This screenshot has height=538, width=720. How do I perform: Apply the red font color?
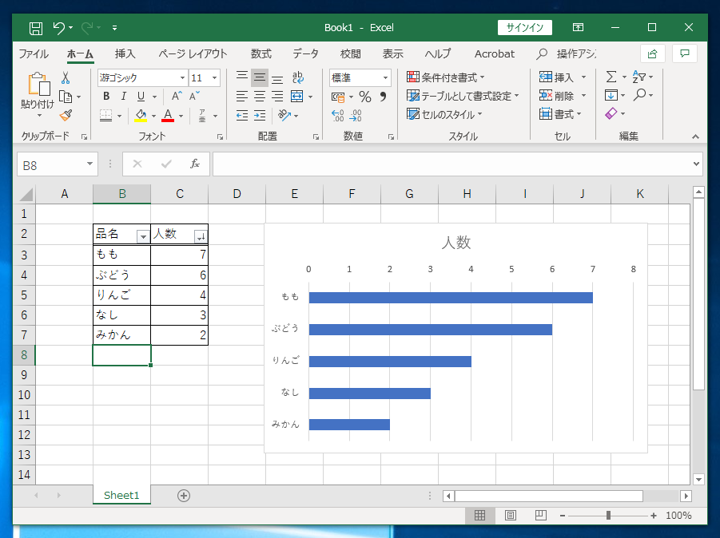pyautogui.click(x=168, y=115)
